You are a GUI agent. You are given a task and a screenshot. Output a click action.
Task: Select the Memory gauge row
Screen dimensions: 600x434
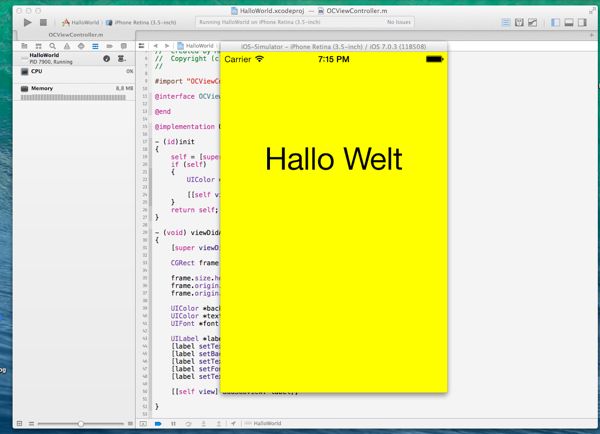click(x=74, y=92)
